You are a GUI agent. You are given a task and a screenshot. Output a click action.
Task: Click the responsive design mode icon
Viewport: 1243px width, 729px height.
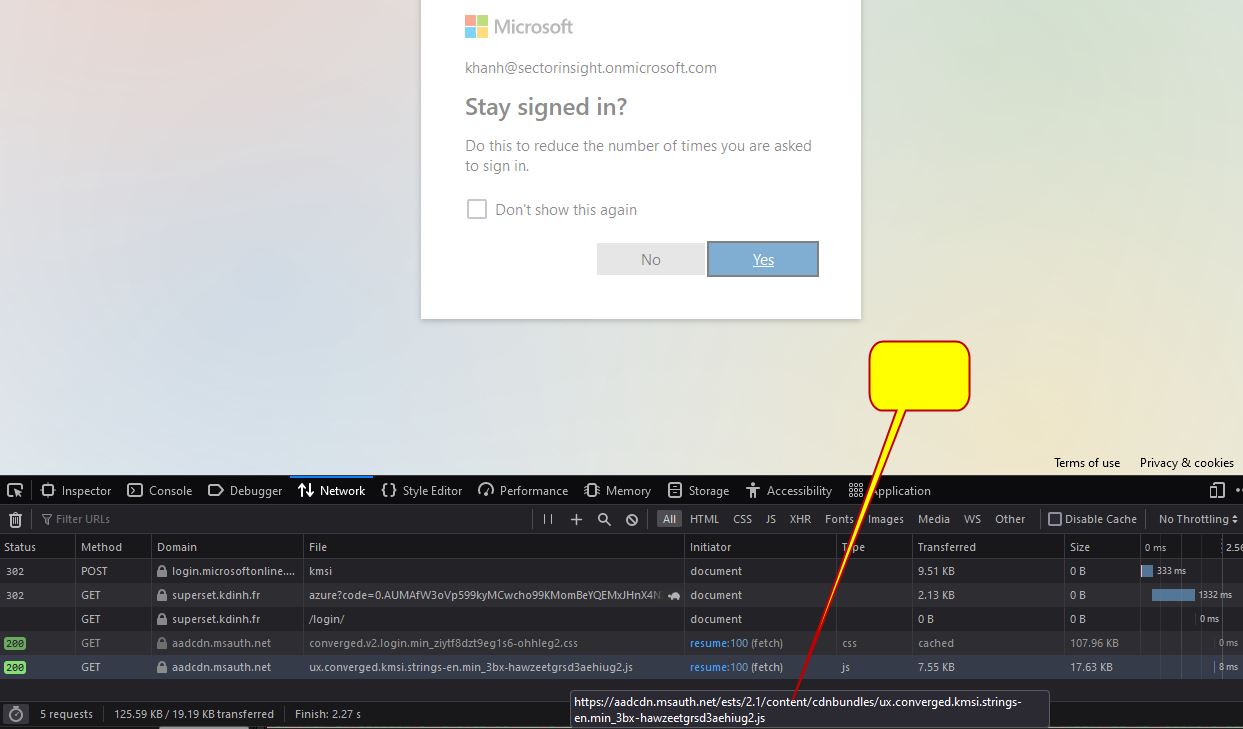click(x=1217, y=490)
